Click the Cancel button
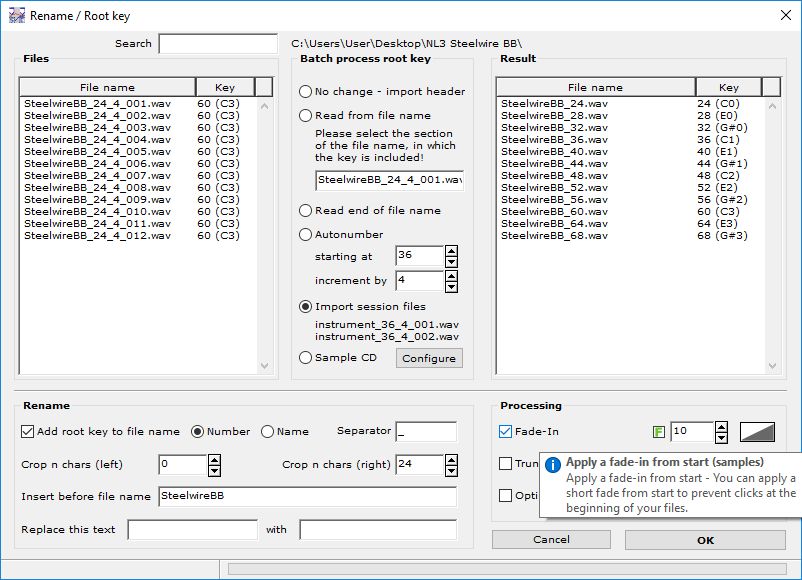This screenshot has height=580, width=802. [x=551, y=540]
